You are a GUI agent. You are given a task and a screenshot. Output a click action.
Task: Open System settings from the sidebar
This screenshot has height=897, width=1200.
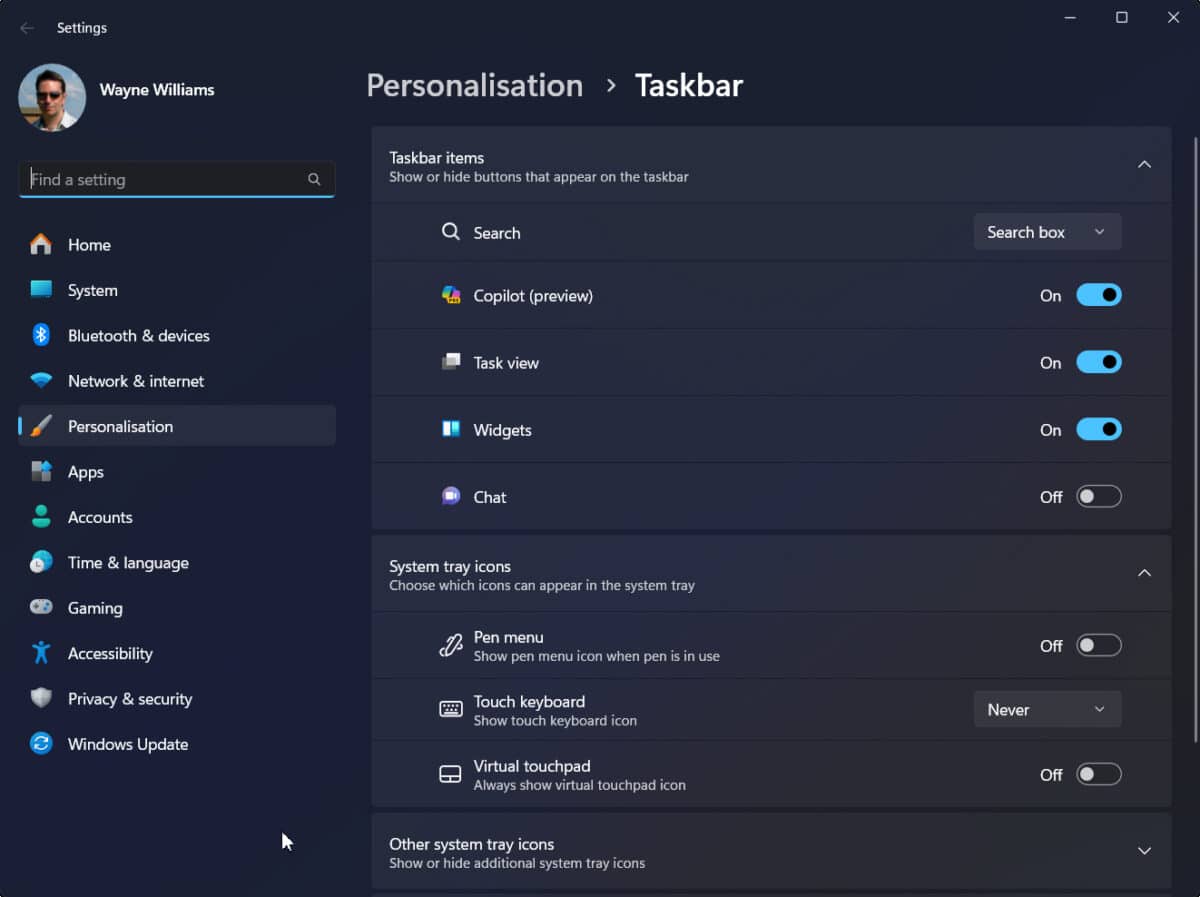point(40,290)
